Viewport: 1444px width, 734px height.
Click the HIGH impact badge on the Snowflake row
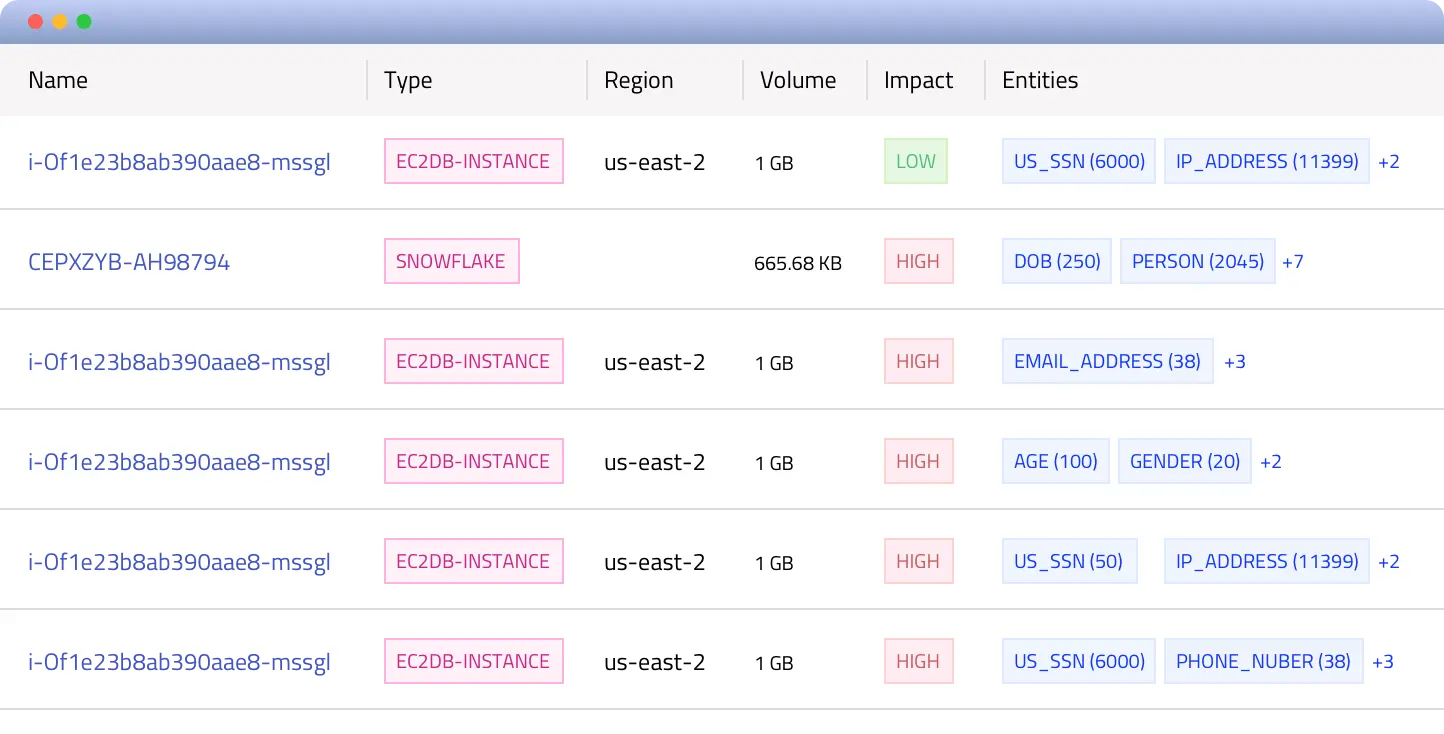click(x=918, y=261)
